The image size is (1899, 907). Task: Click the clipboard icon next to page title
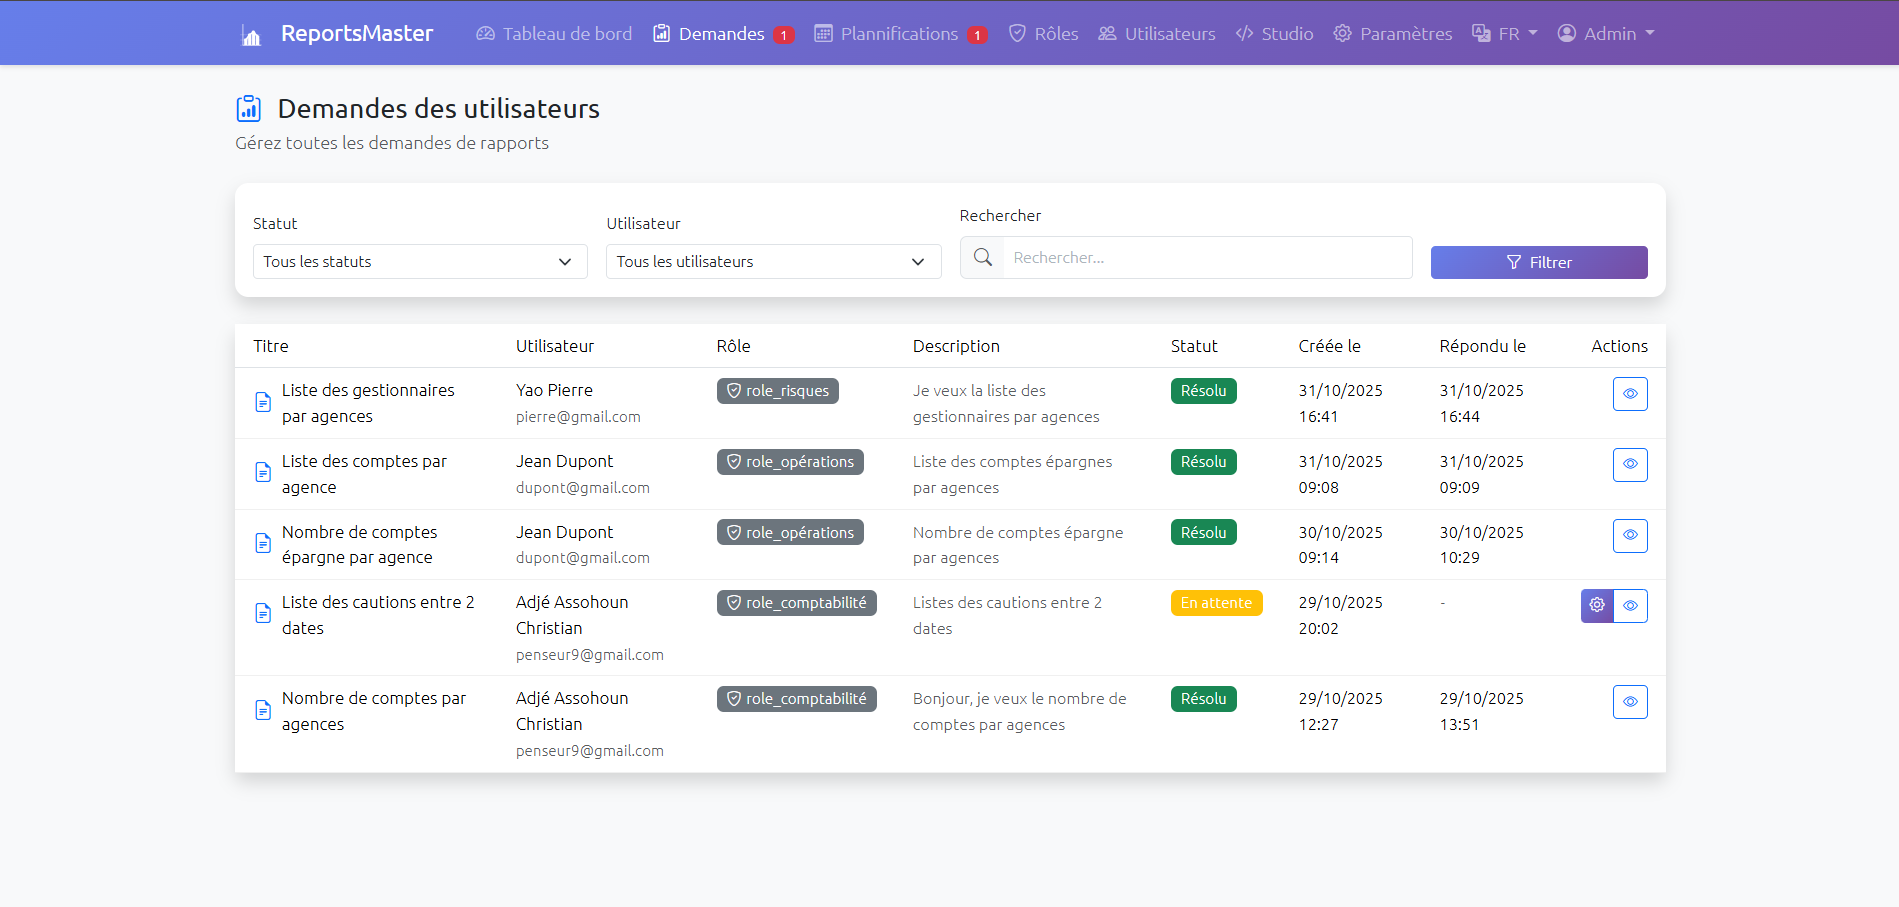(249, 108)
